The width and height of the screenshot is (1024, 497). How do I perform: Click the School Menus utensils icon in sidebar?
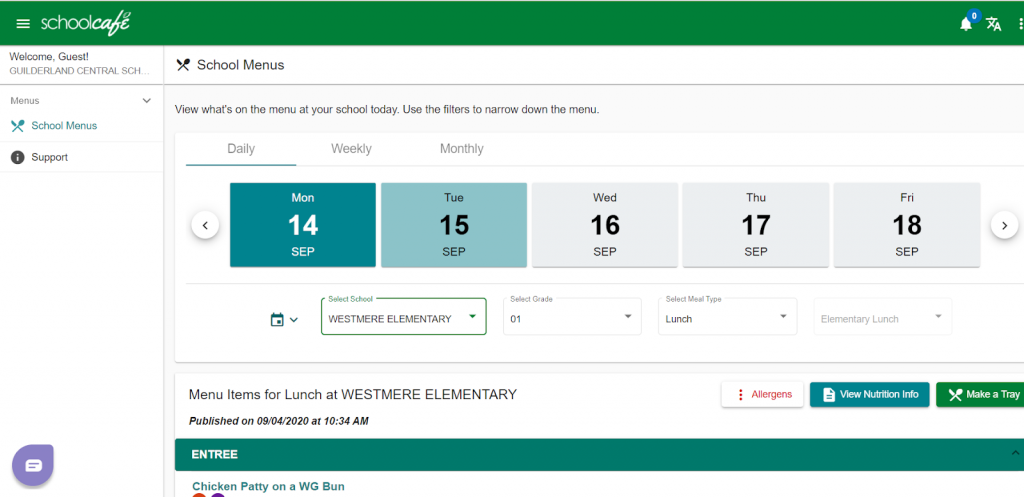coord(18,126)
